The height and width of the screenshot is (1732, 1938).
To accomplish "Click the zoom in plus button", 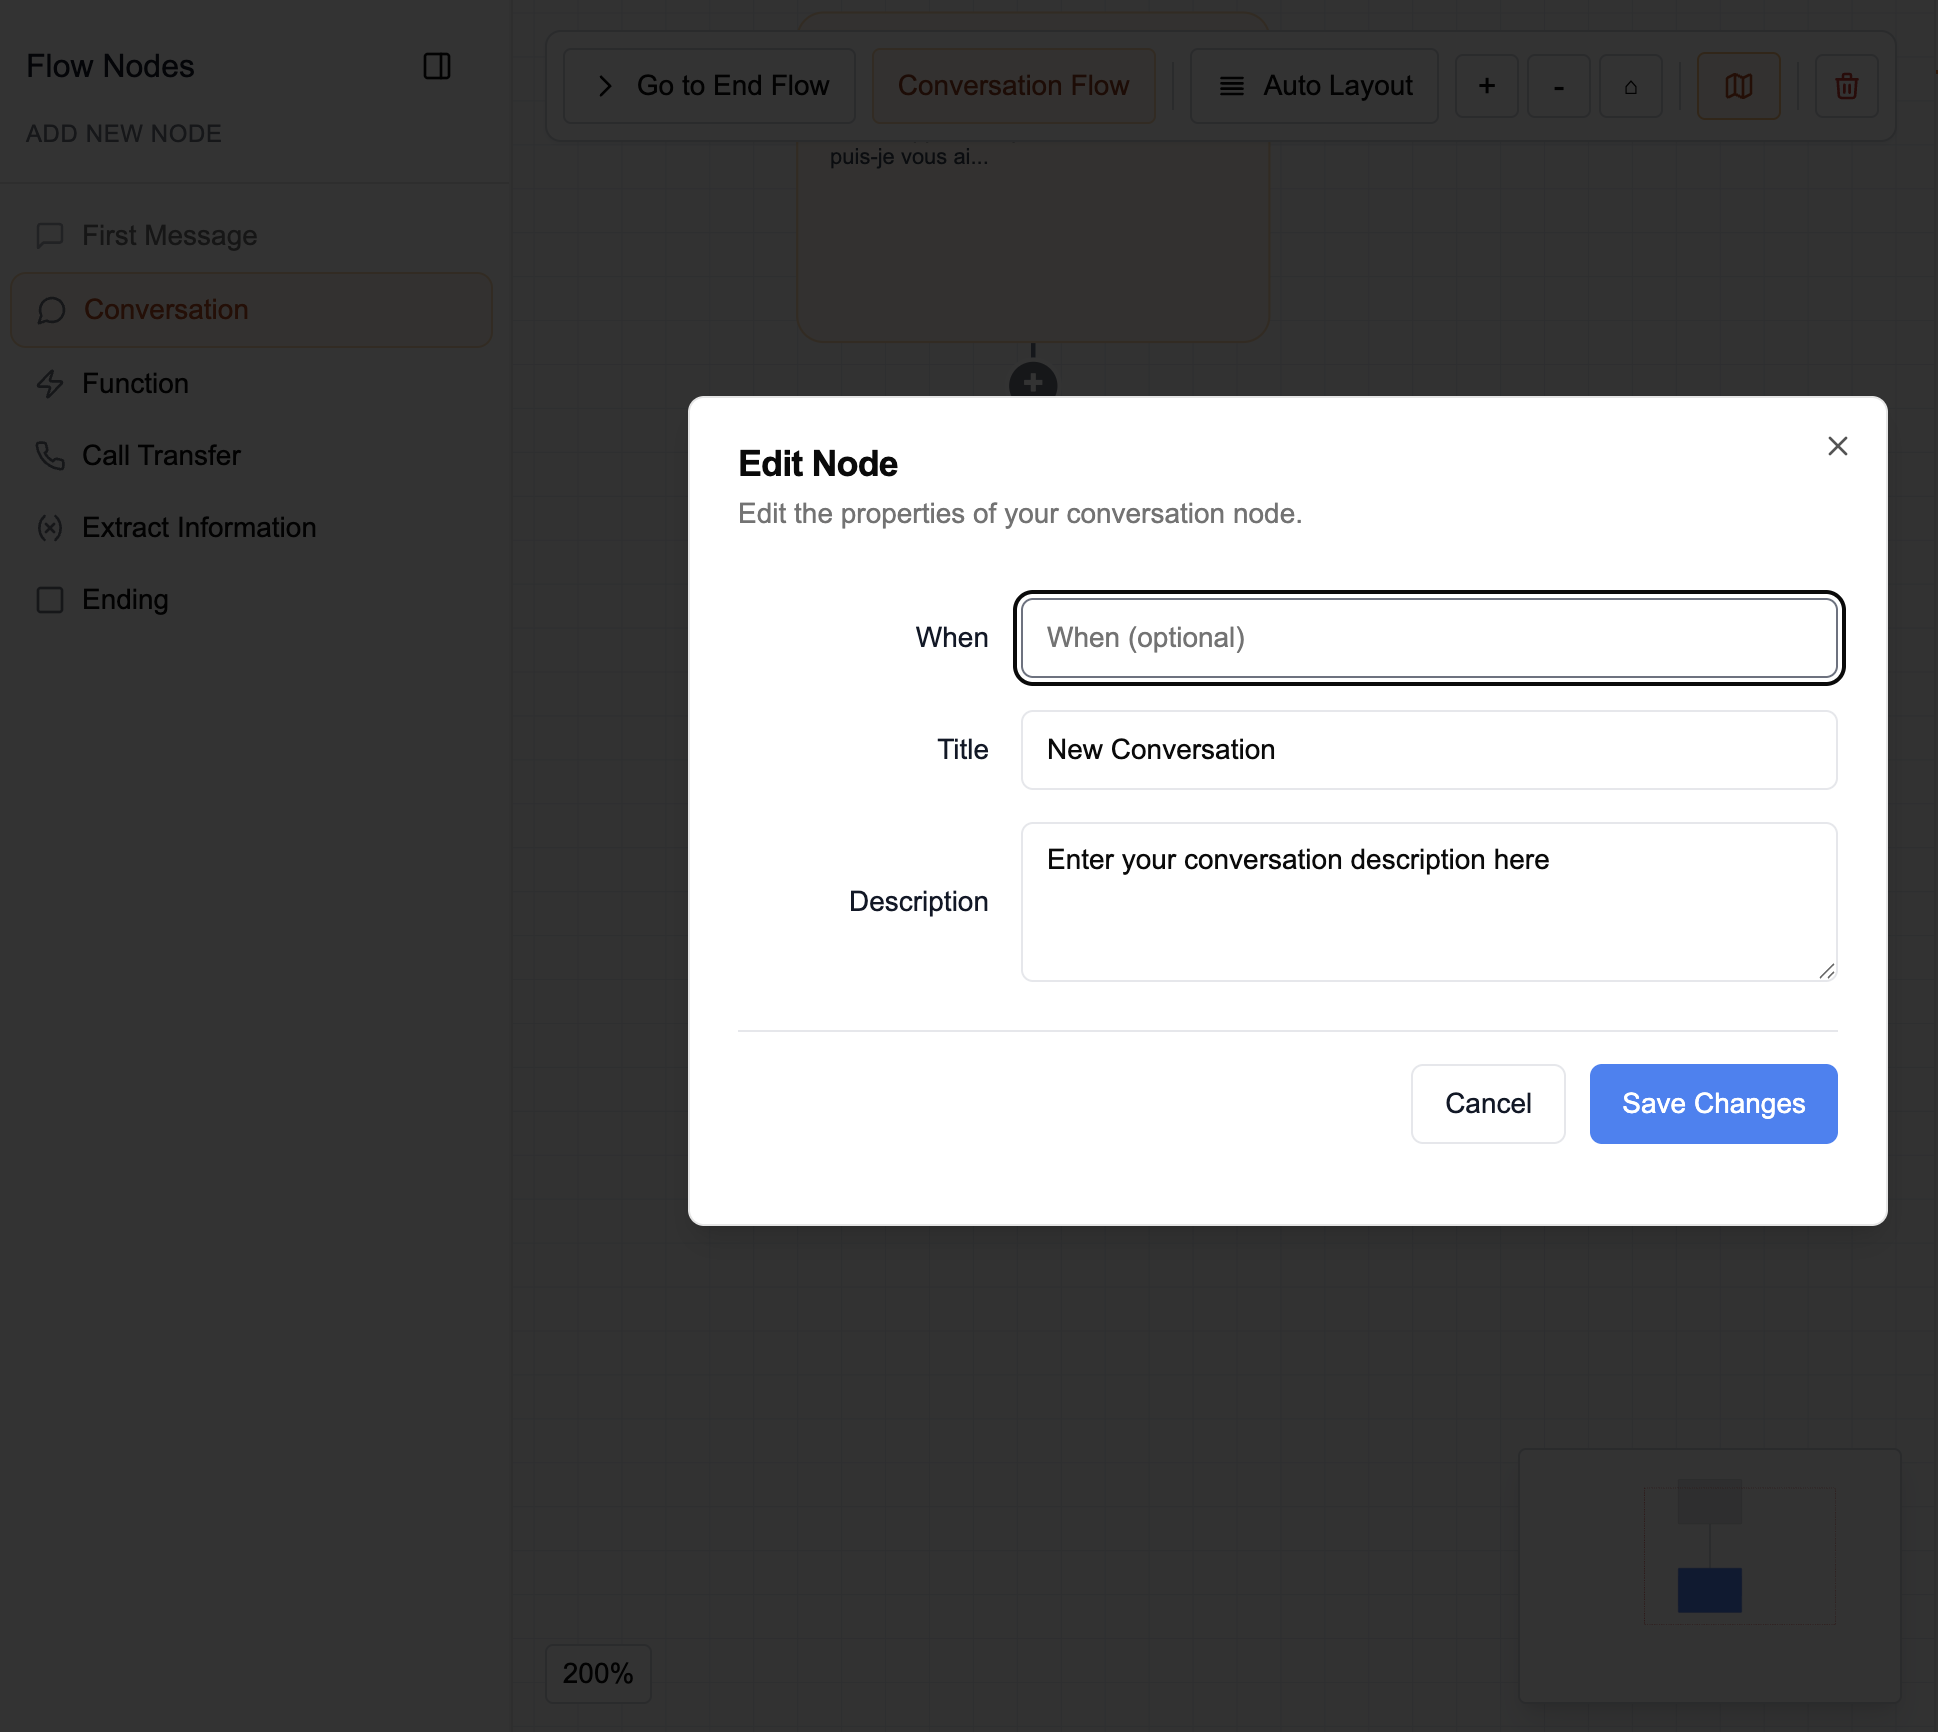I will point(1486,86).
